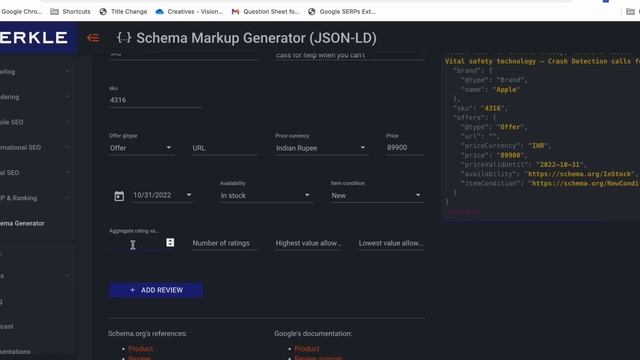Screen dimensions: 640x360
Task: Open the calendar date picker icon
Action: pos(119,196)
